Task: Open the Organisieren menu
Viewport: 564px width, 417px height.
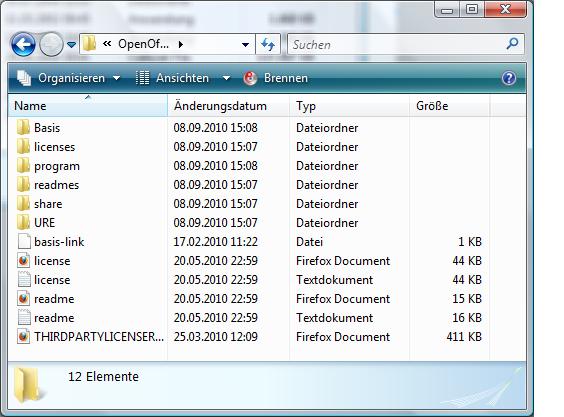Action: [69, 78]
